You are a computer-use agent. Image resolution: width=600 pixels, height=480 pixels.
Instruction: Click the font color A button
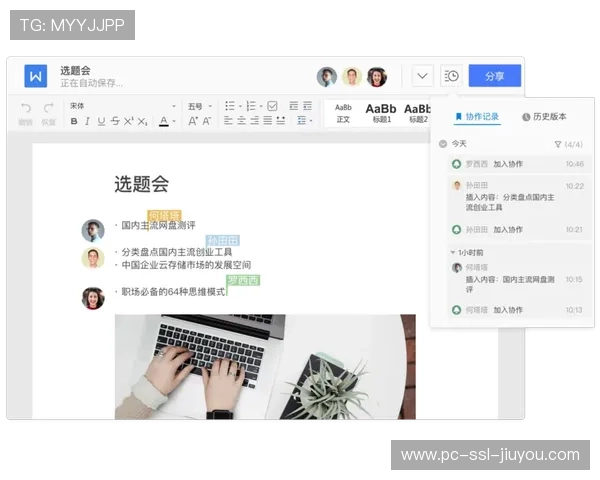pos(164,121)
